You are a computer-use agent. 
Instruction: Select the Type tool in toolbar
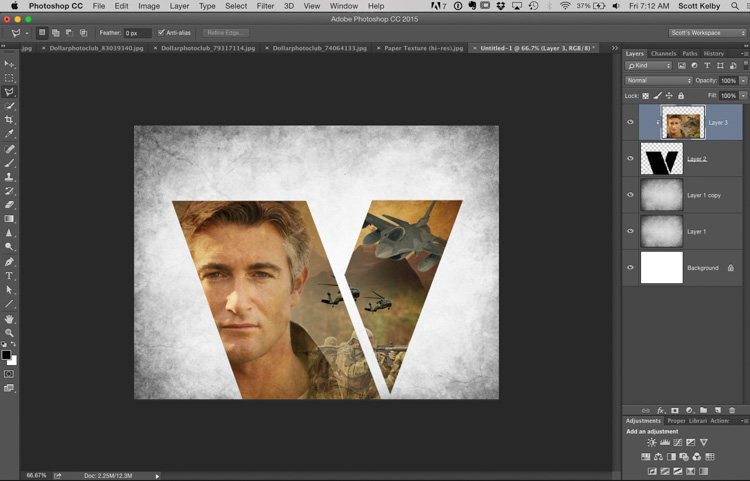click(x=10, y=275)
